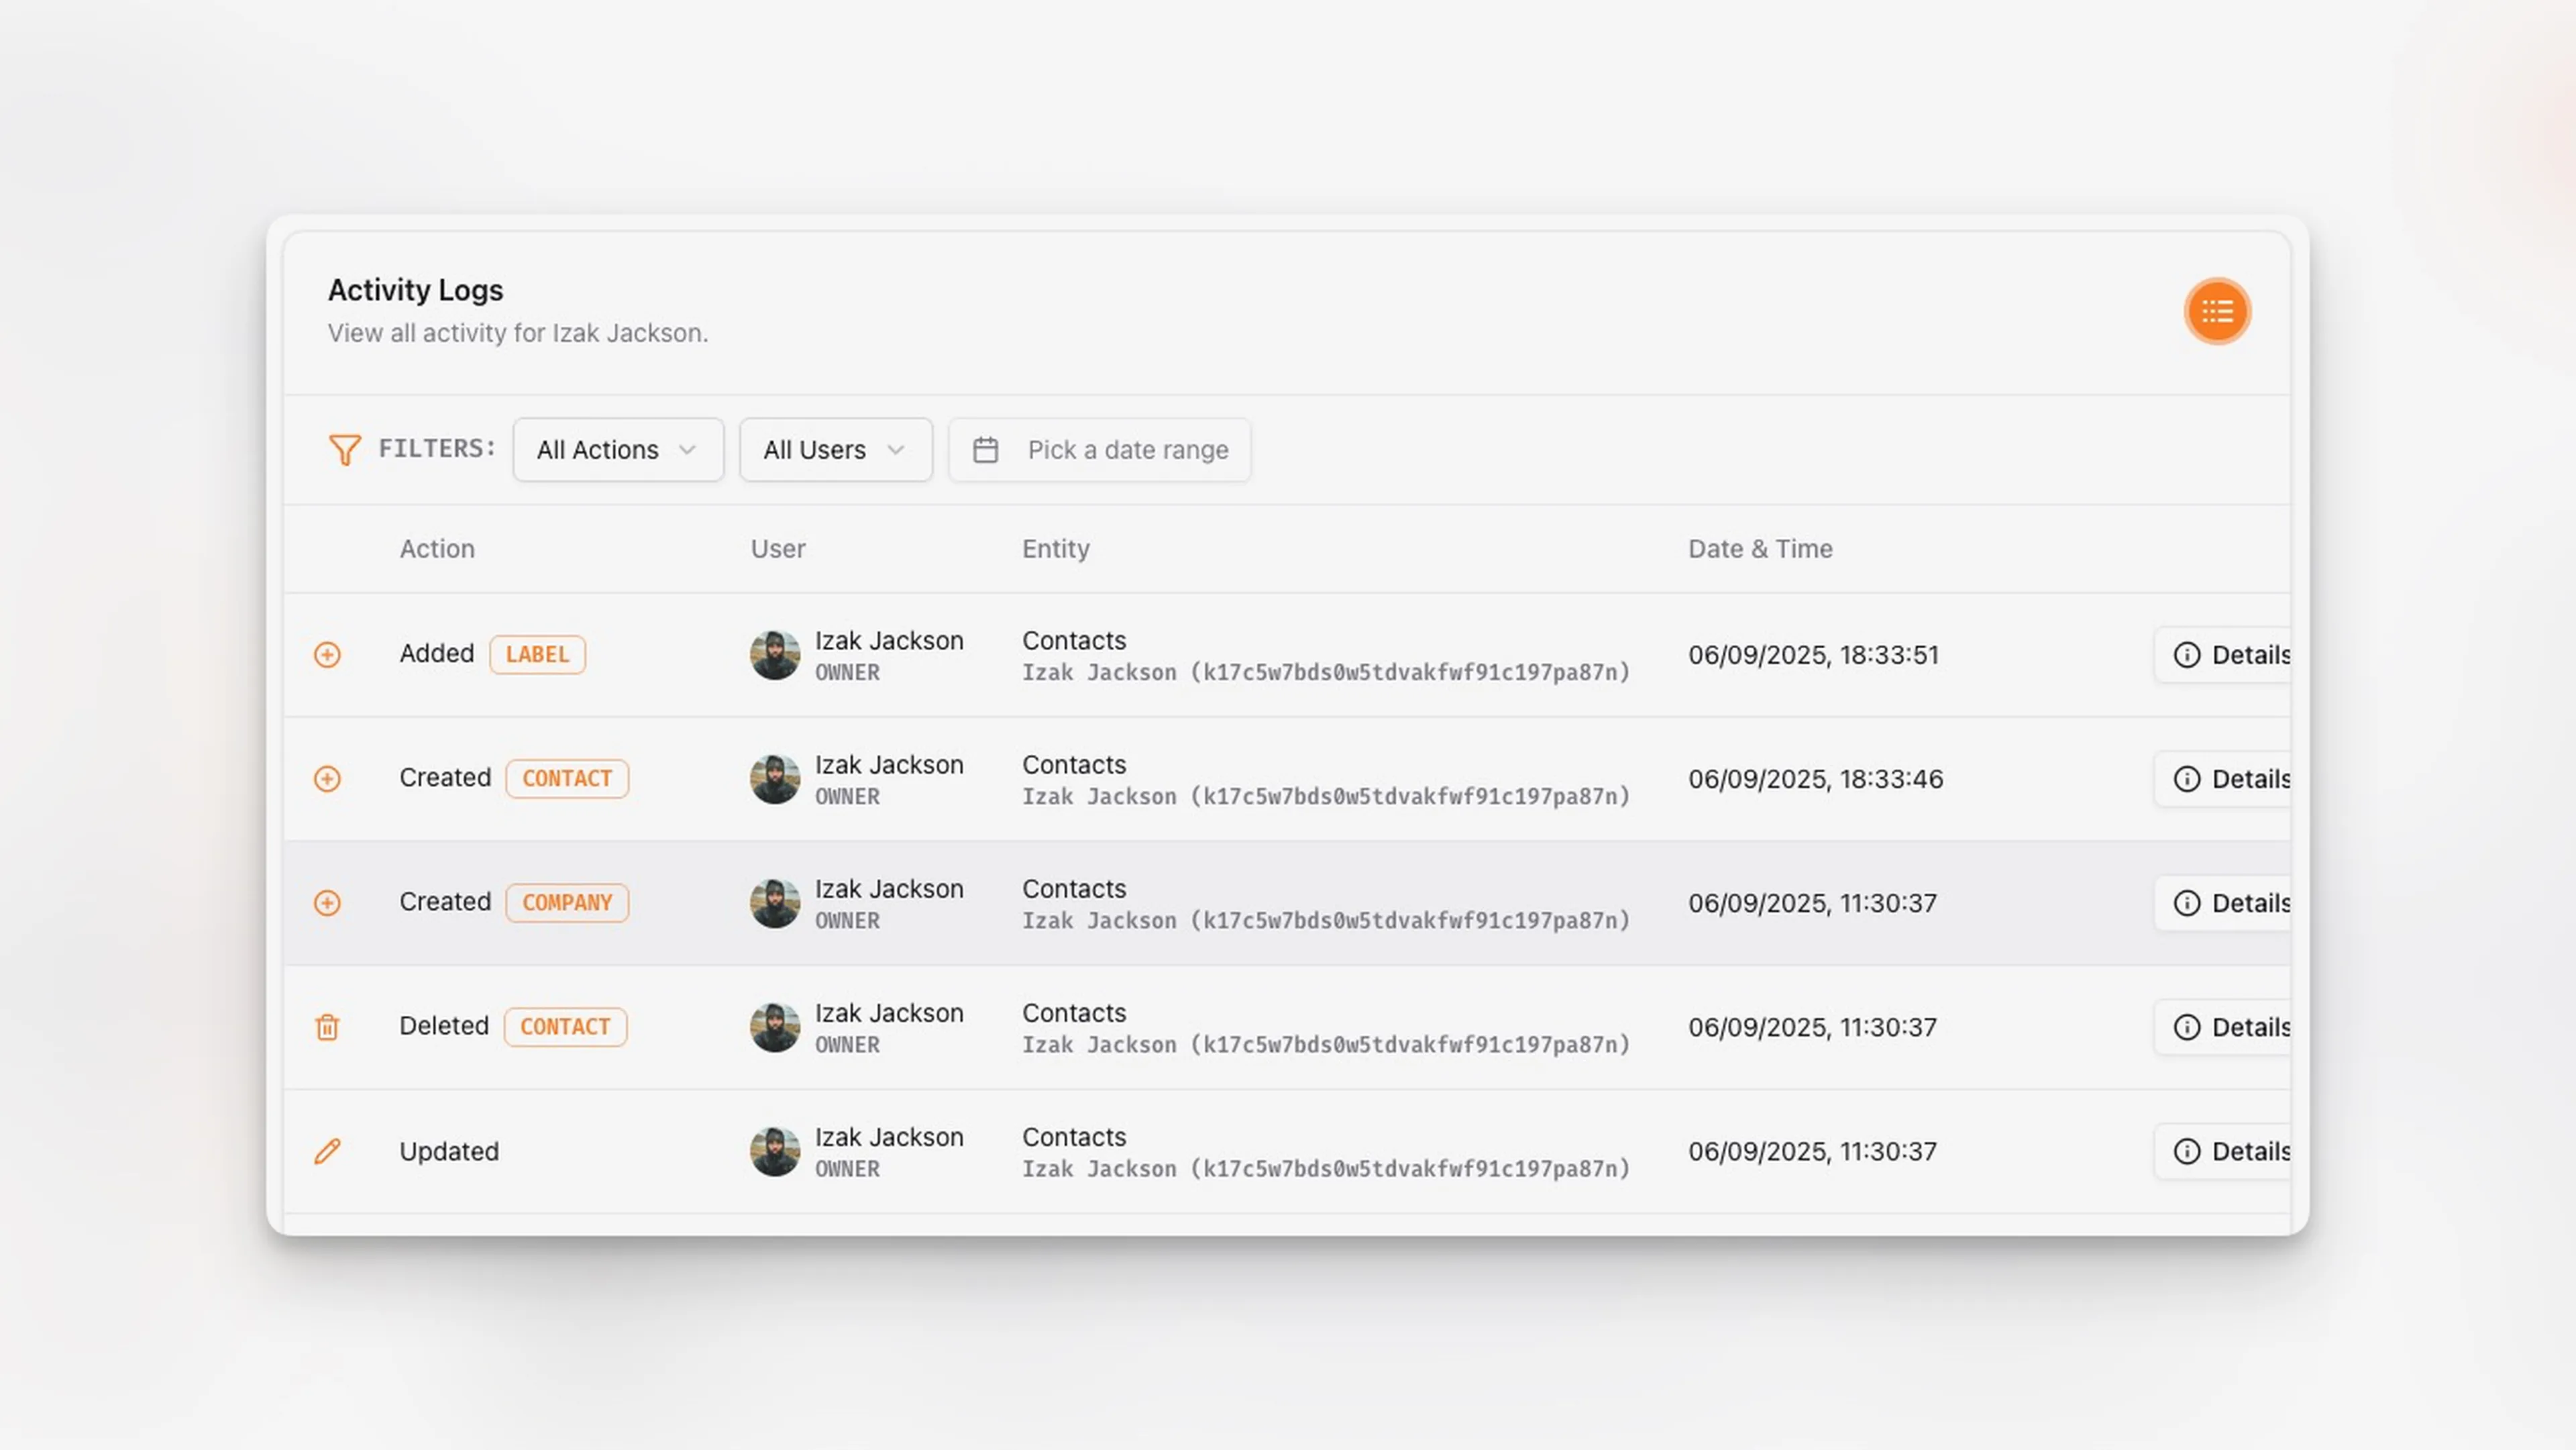Screen dimensions: 2576x1450
Task: Click the LABEL badge next to Added
Action: coord(537,655)
